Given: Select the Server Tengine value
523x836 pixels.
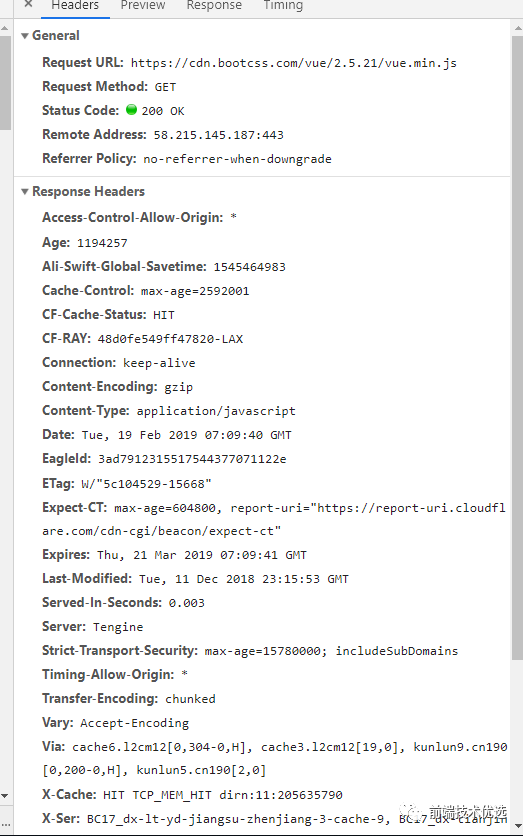Looking at the screenshot, I should 118,627.
